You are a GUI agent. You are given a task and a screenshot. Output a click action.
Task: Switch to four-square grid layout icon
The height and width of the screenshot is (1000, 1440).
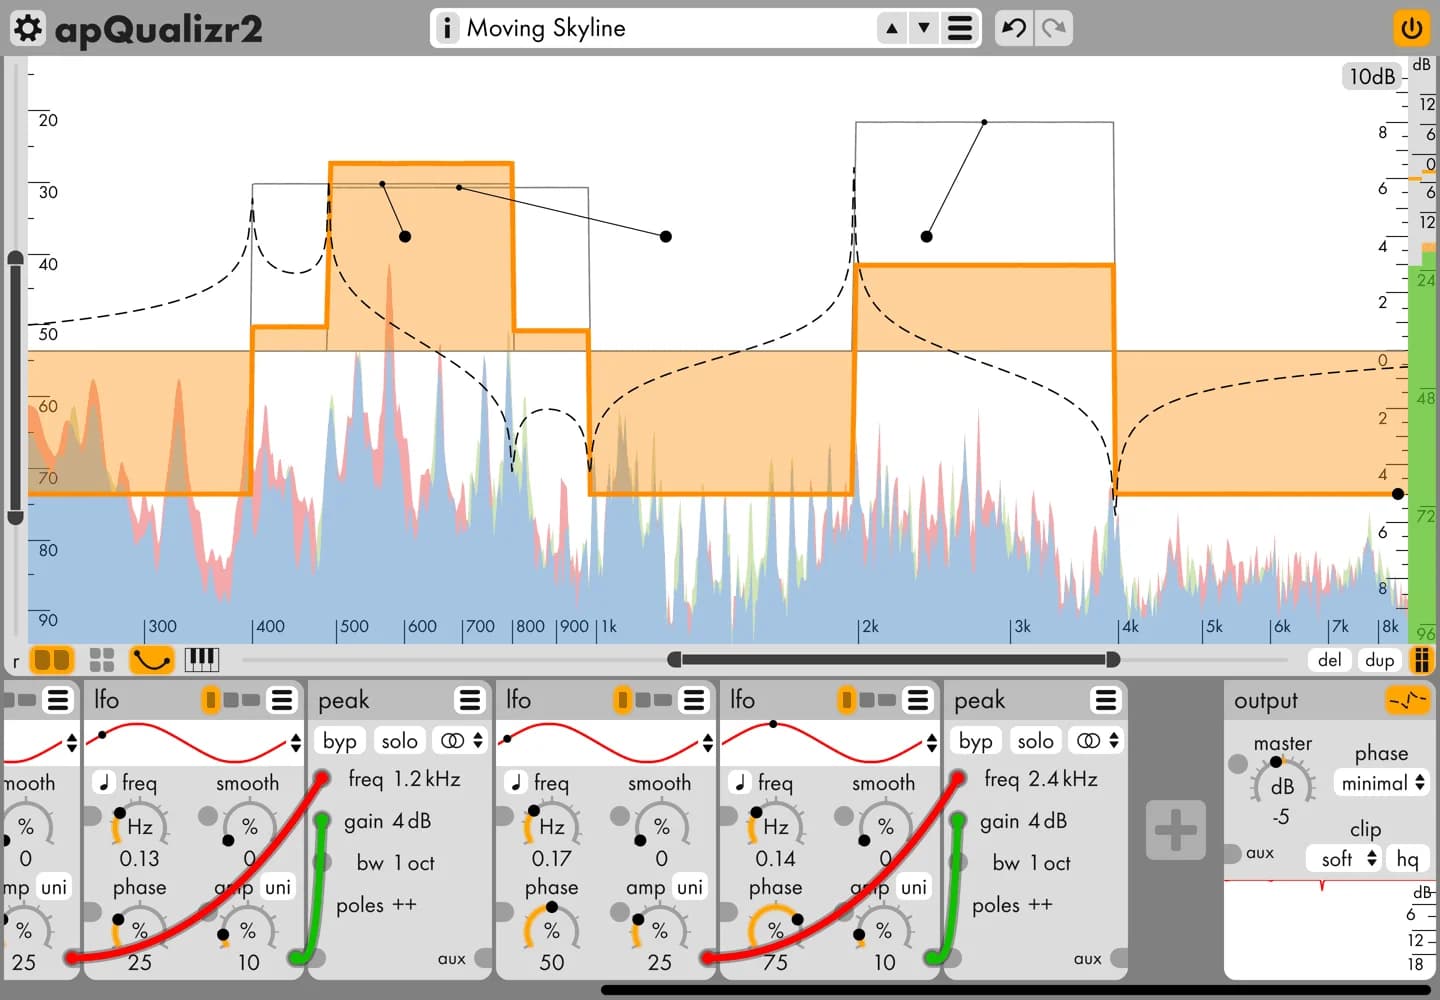102,659
